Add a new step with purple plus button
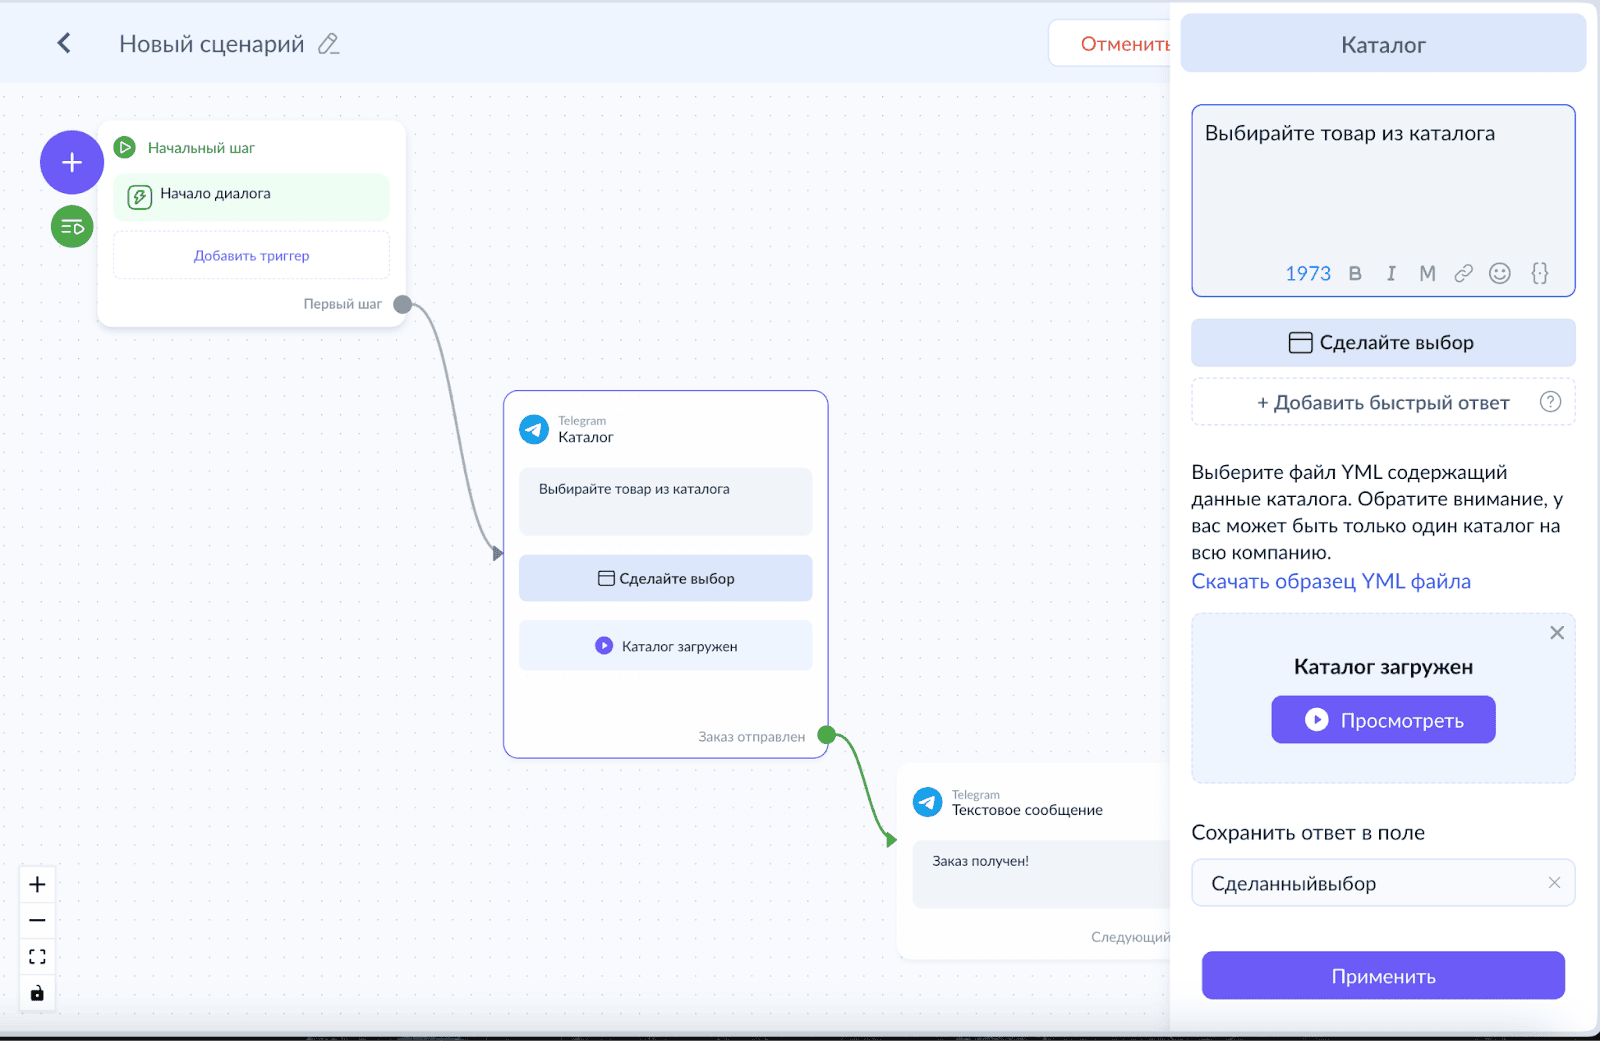This screenshot has height=1041, width=1600. [x=72, y=162]
